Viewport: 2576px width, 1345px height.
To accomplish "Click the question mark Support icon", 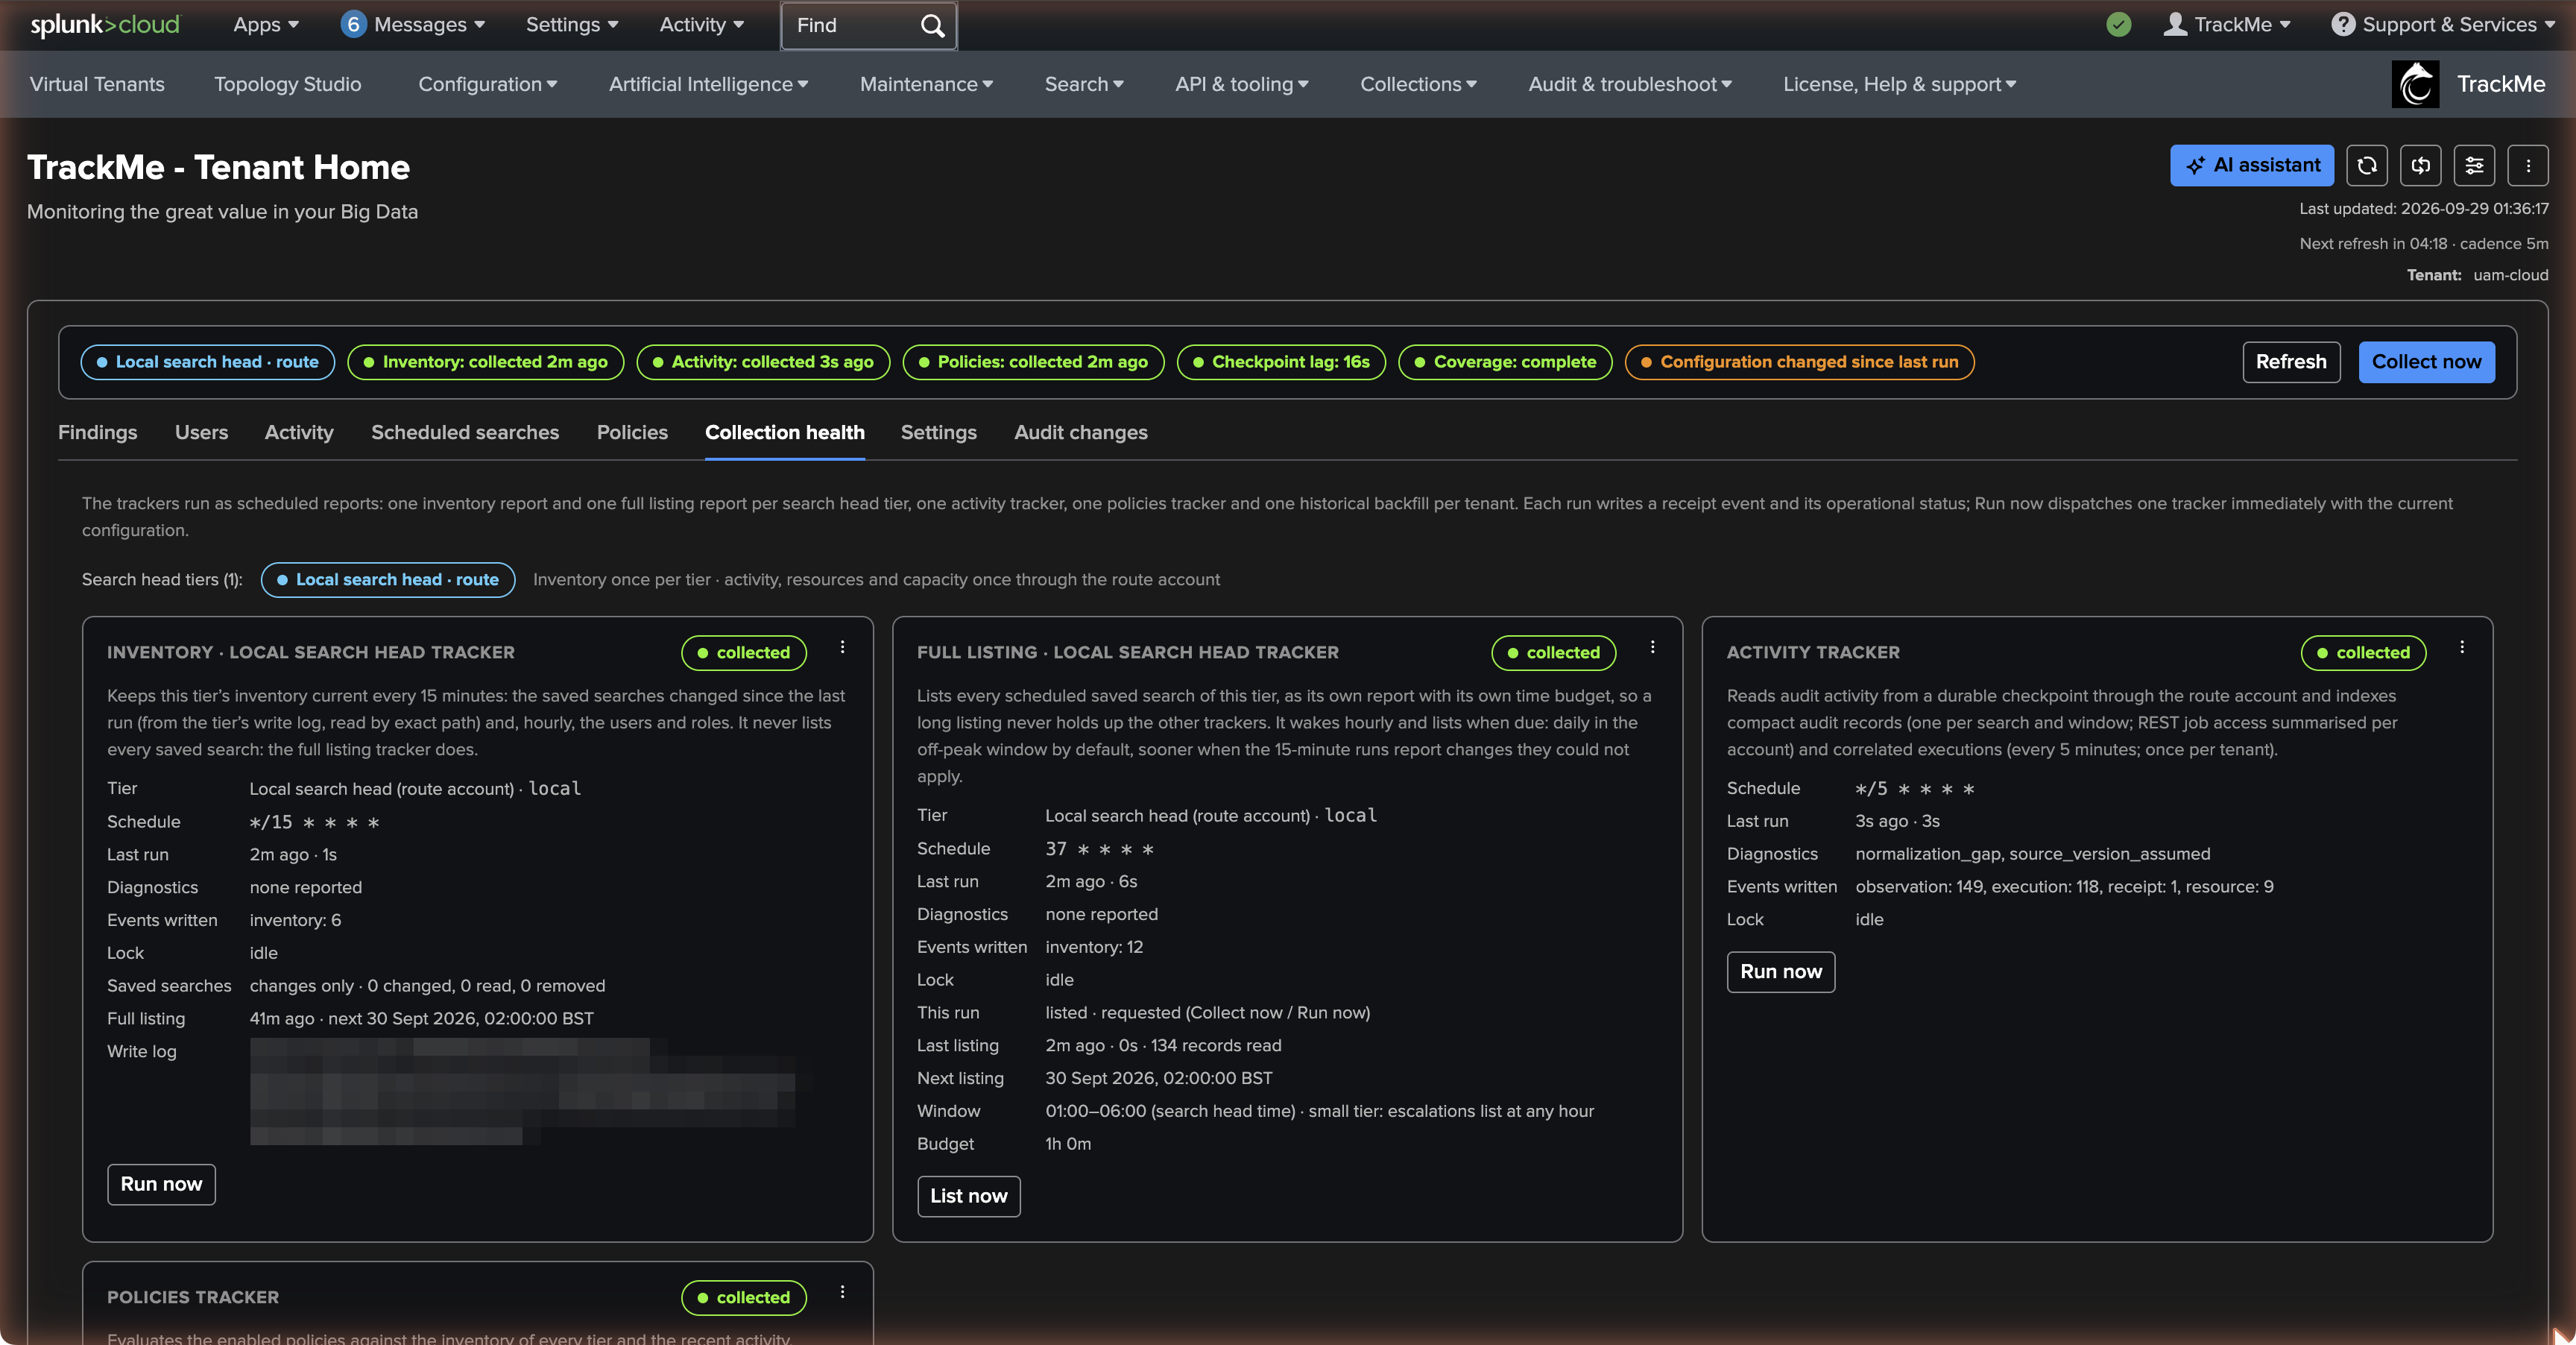I will click(x=2342, y=25).
